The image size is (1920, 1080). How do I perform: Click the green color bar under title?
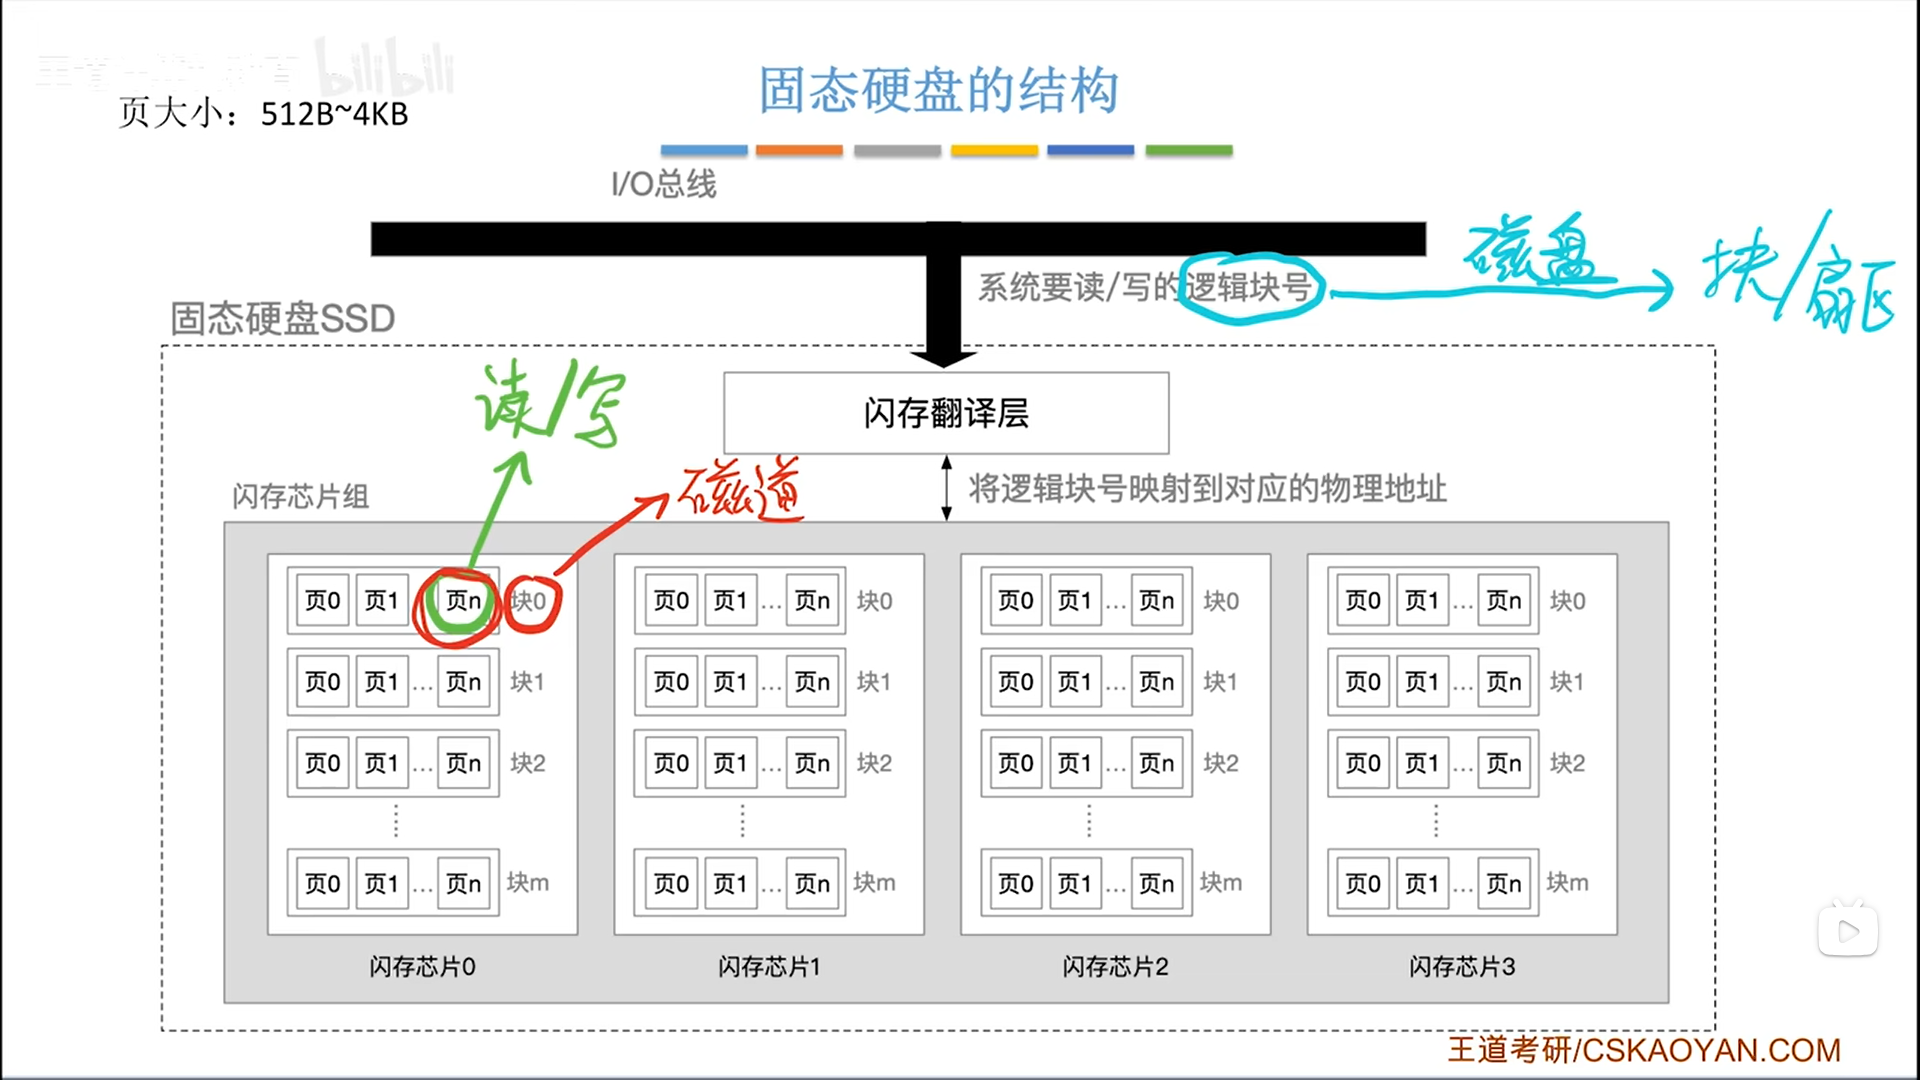click(x=1188, y=150)
